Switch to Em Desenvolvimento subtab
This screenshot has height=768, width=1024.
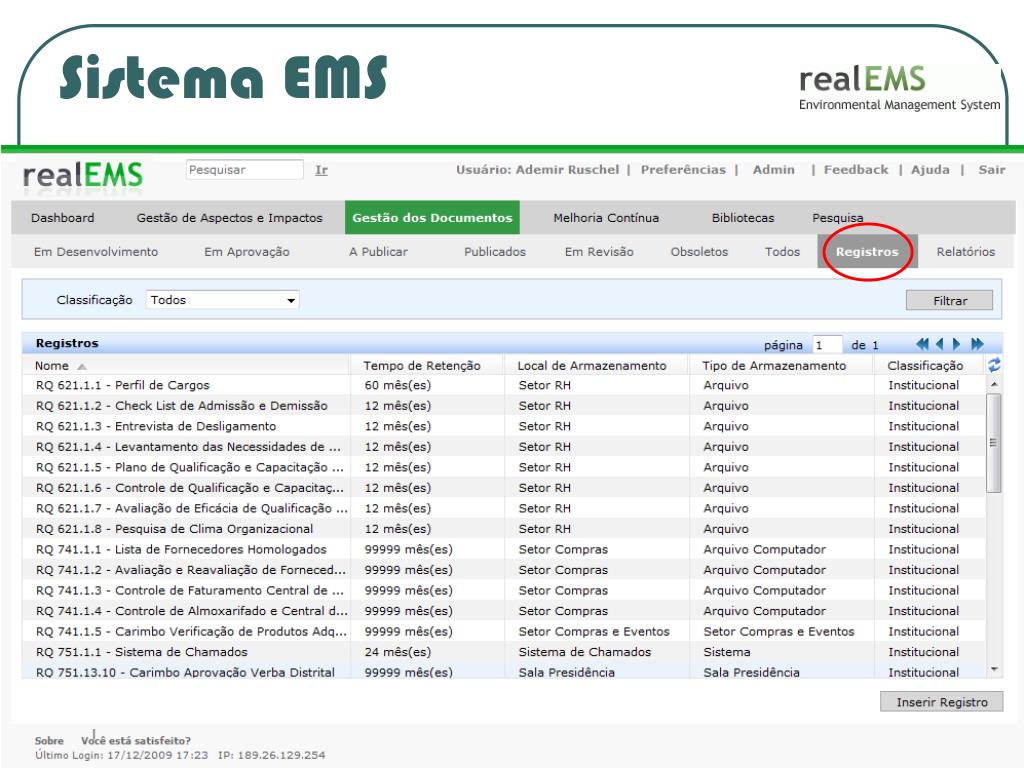coord(96,251)
